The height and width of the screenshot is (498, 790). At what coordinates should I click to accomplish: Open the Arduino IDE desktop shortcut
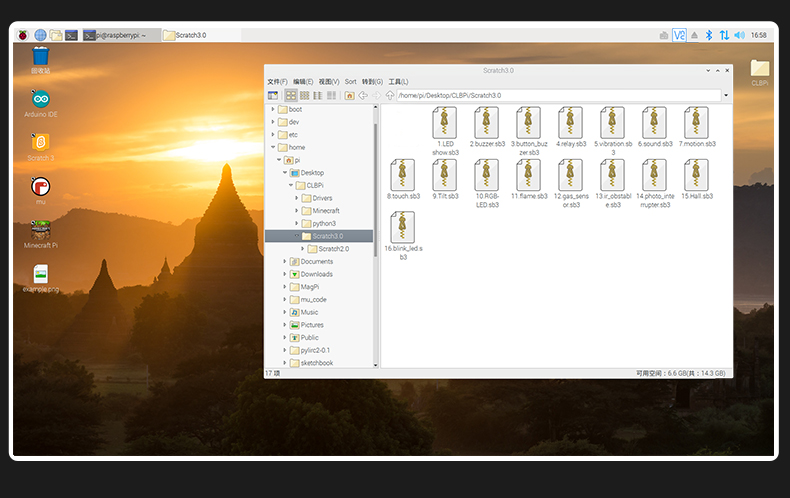point(41,99)
